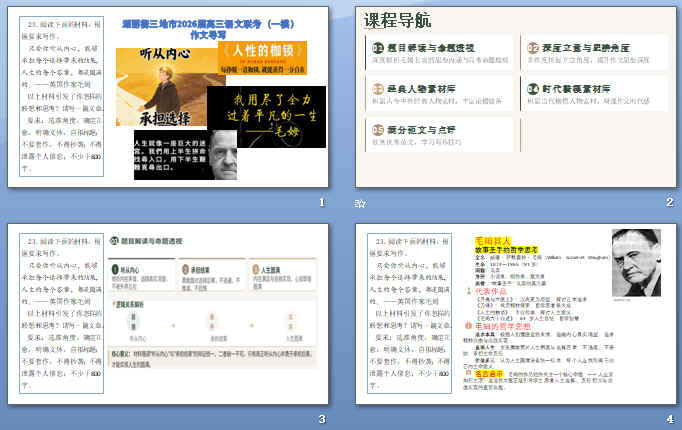This screenshot has width=682, height=430.
Task: Click the 04 numbered badge on slide 2
Action: tap(533, 89)
